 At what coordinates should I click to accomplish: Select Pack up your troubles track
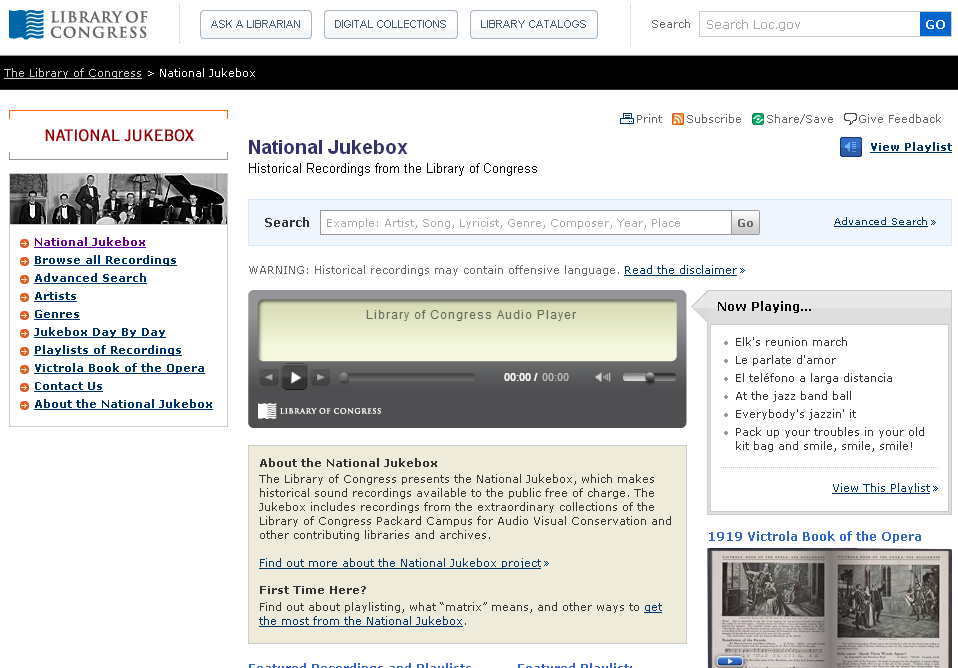tap(830, 439)
